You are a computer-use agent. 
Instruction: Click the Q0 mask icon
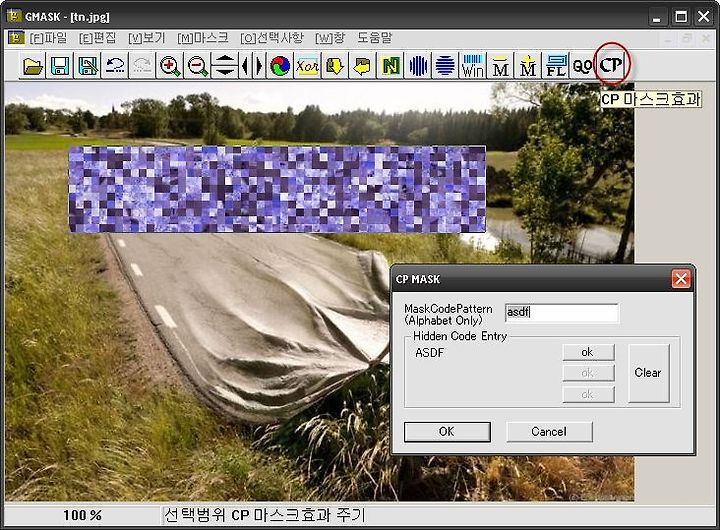(582, 66)
